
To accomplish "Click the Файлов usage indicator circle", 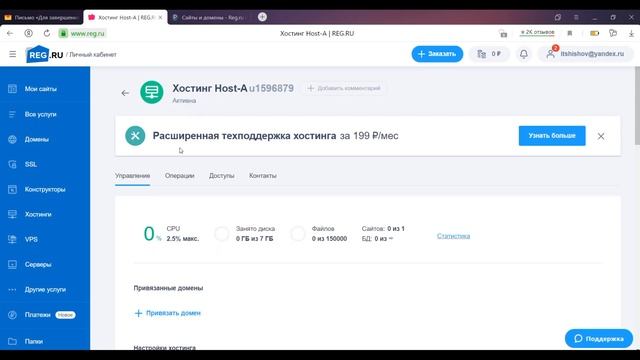I will pos(298,233).
